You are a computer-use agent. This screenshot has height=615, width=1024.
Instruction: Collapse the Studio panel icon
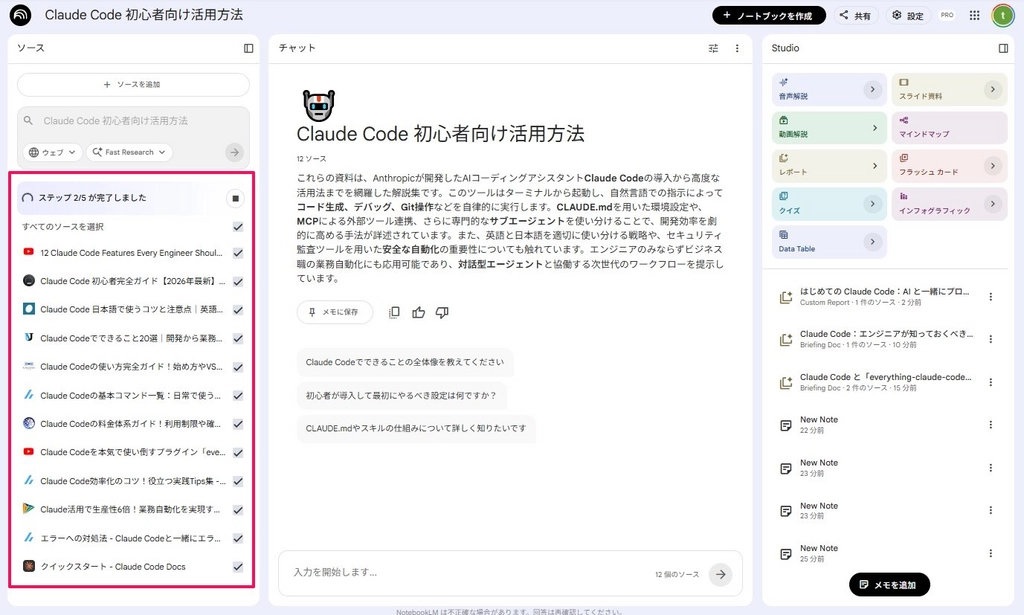1003,48
